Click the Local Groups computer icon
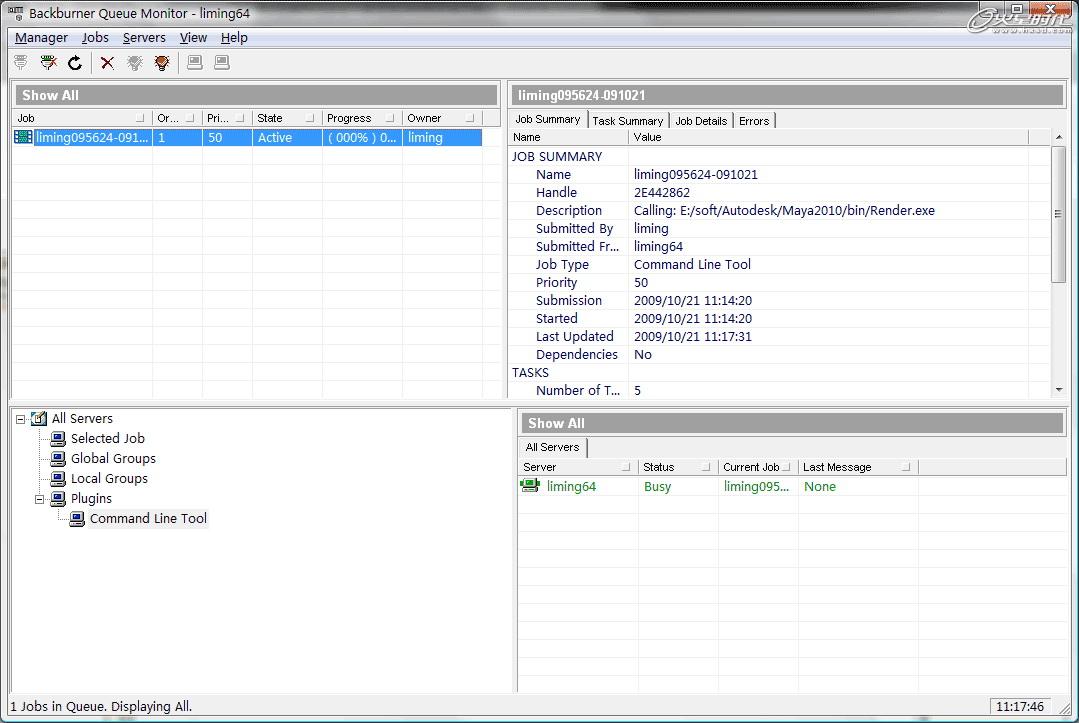The height and width of the screenshot is (723, 1079). (58, 478)
